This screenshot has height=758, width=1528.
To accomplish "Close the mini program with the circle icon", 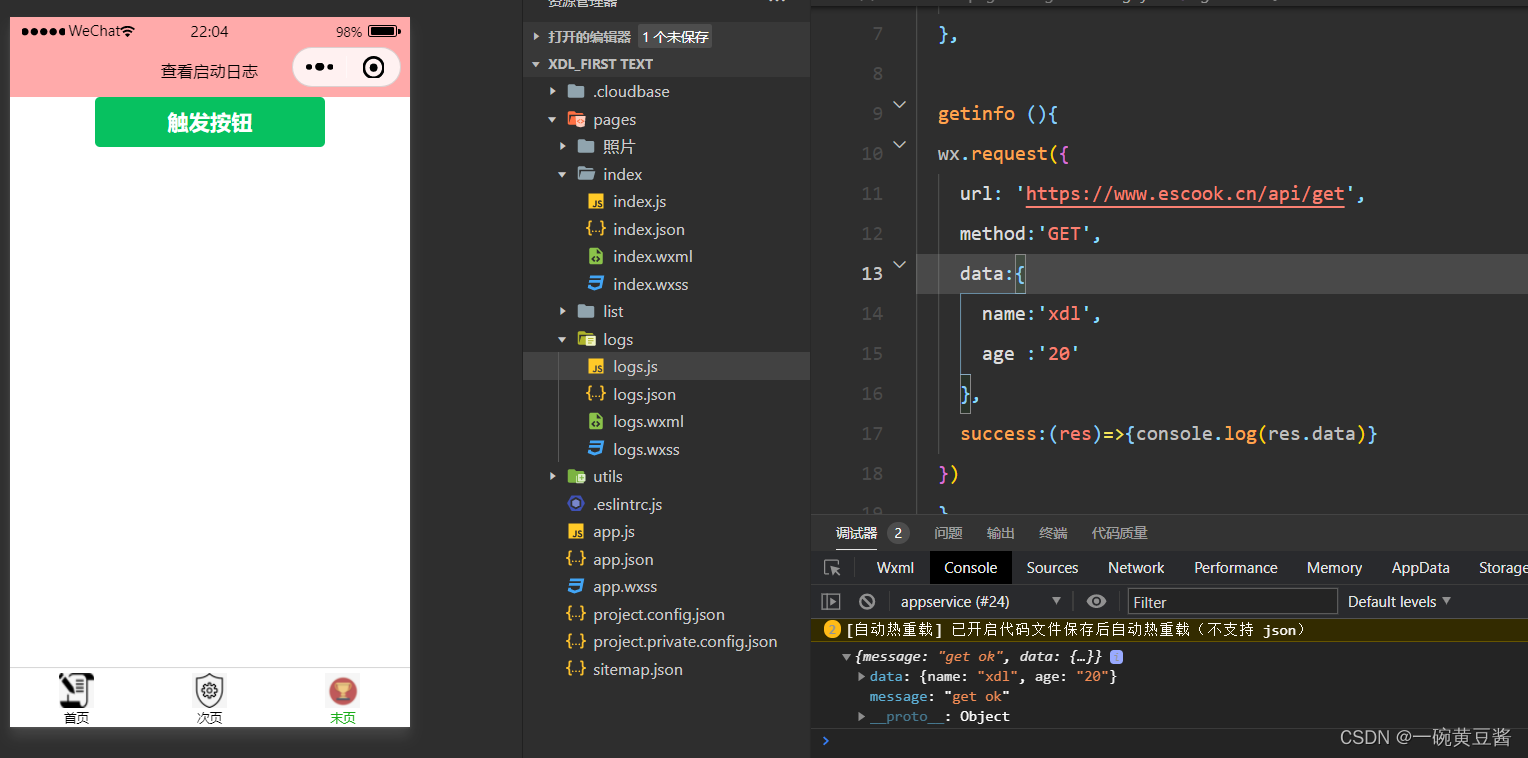I will (373, 67).
